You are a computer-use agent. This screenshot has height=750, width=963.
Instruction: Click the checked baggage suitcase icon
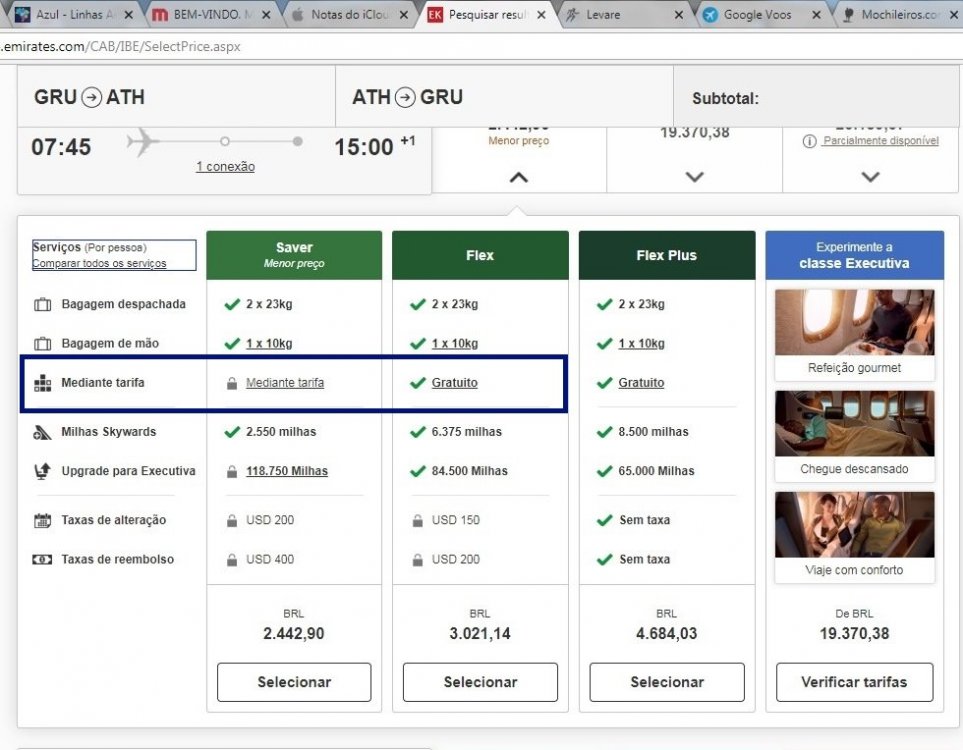[x=42, y=304]
